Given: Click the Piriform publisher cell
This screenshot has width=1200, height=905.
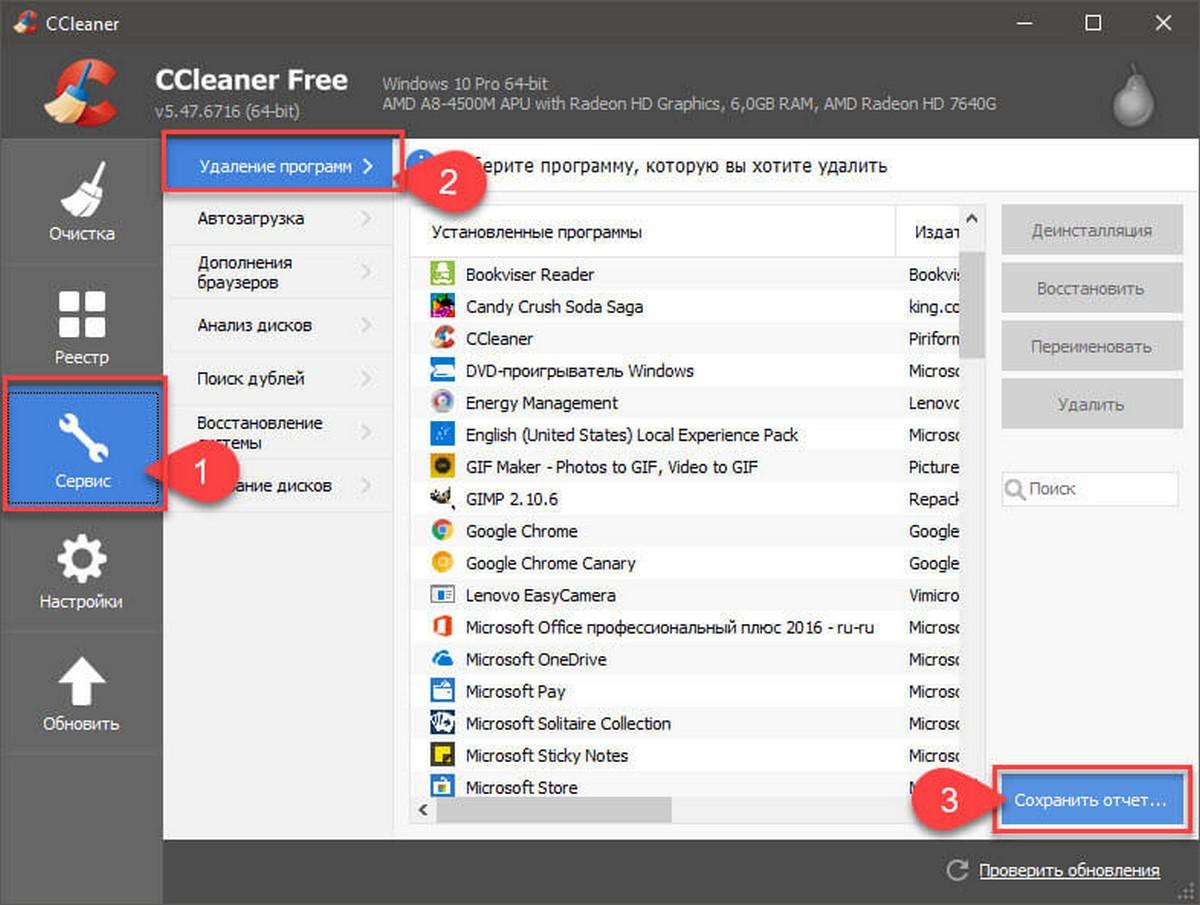Looking at the screenshot, I should tap(934, 338).
